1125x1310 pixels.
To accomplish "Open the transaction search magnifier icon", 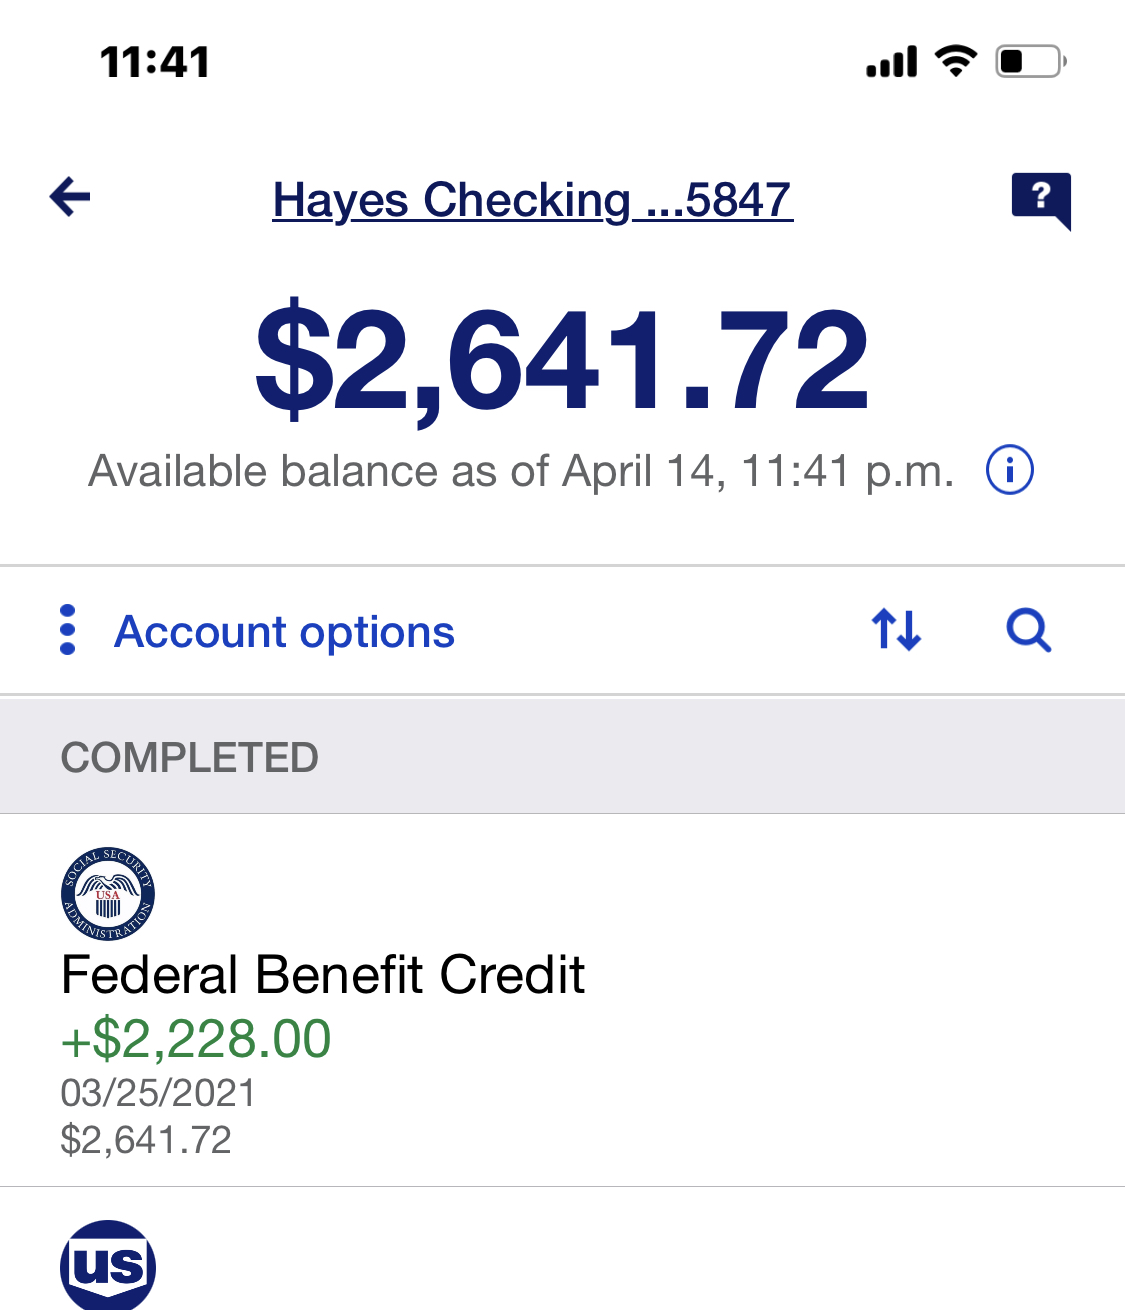I will (x=1028, y=630).
